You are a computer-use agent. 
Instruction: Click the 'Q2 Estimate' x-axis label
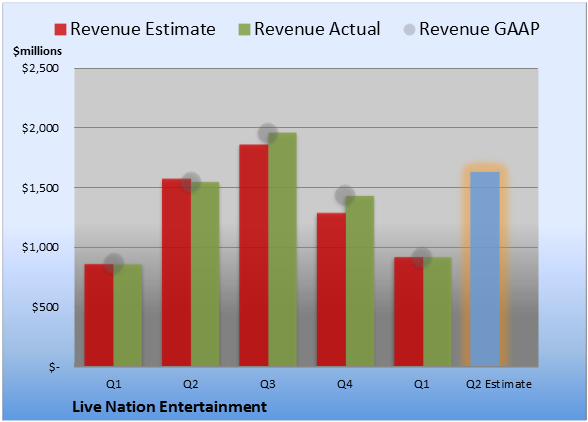[x=499, y=384]
